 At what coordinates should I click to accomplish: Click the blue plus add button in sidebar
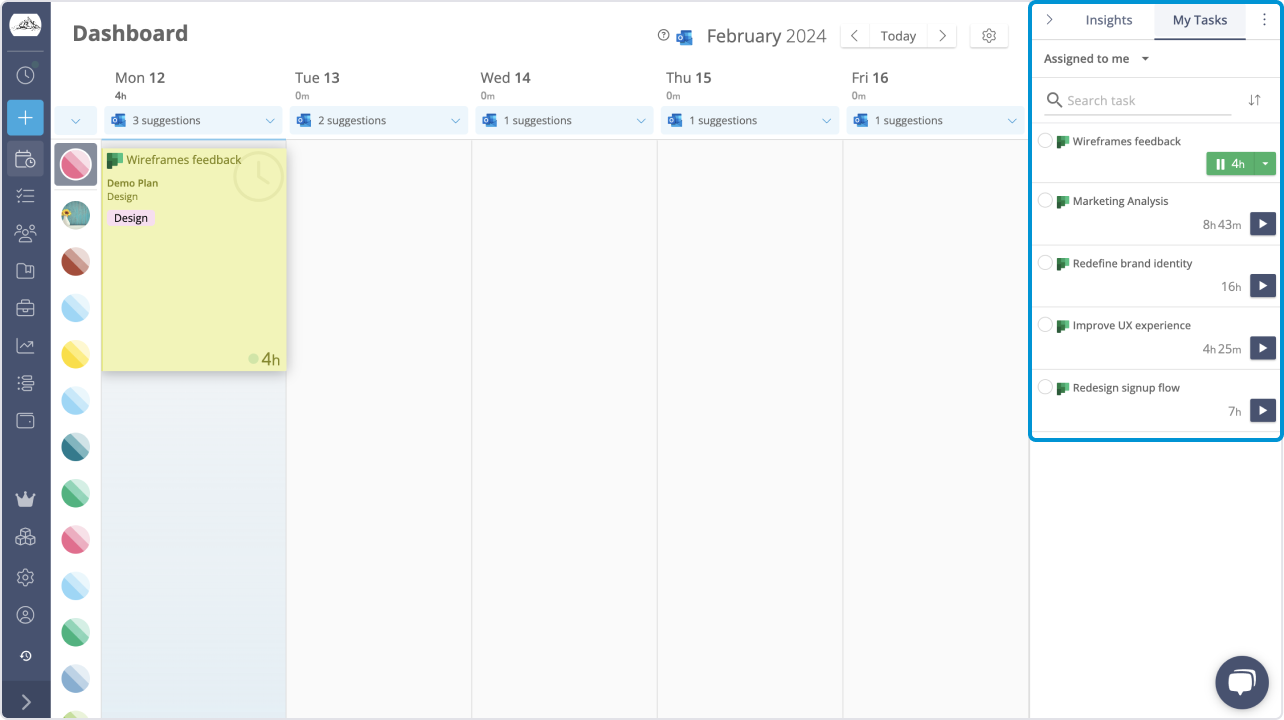[25, 118]
